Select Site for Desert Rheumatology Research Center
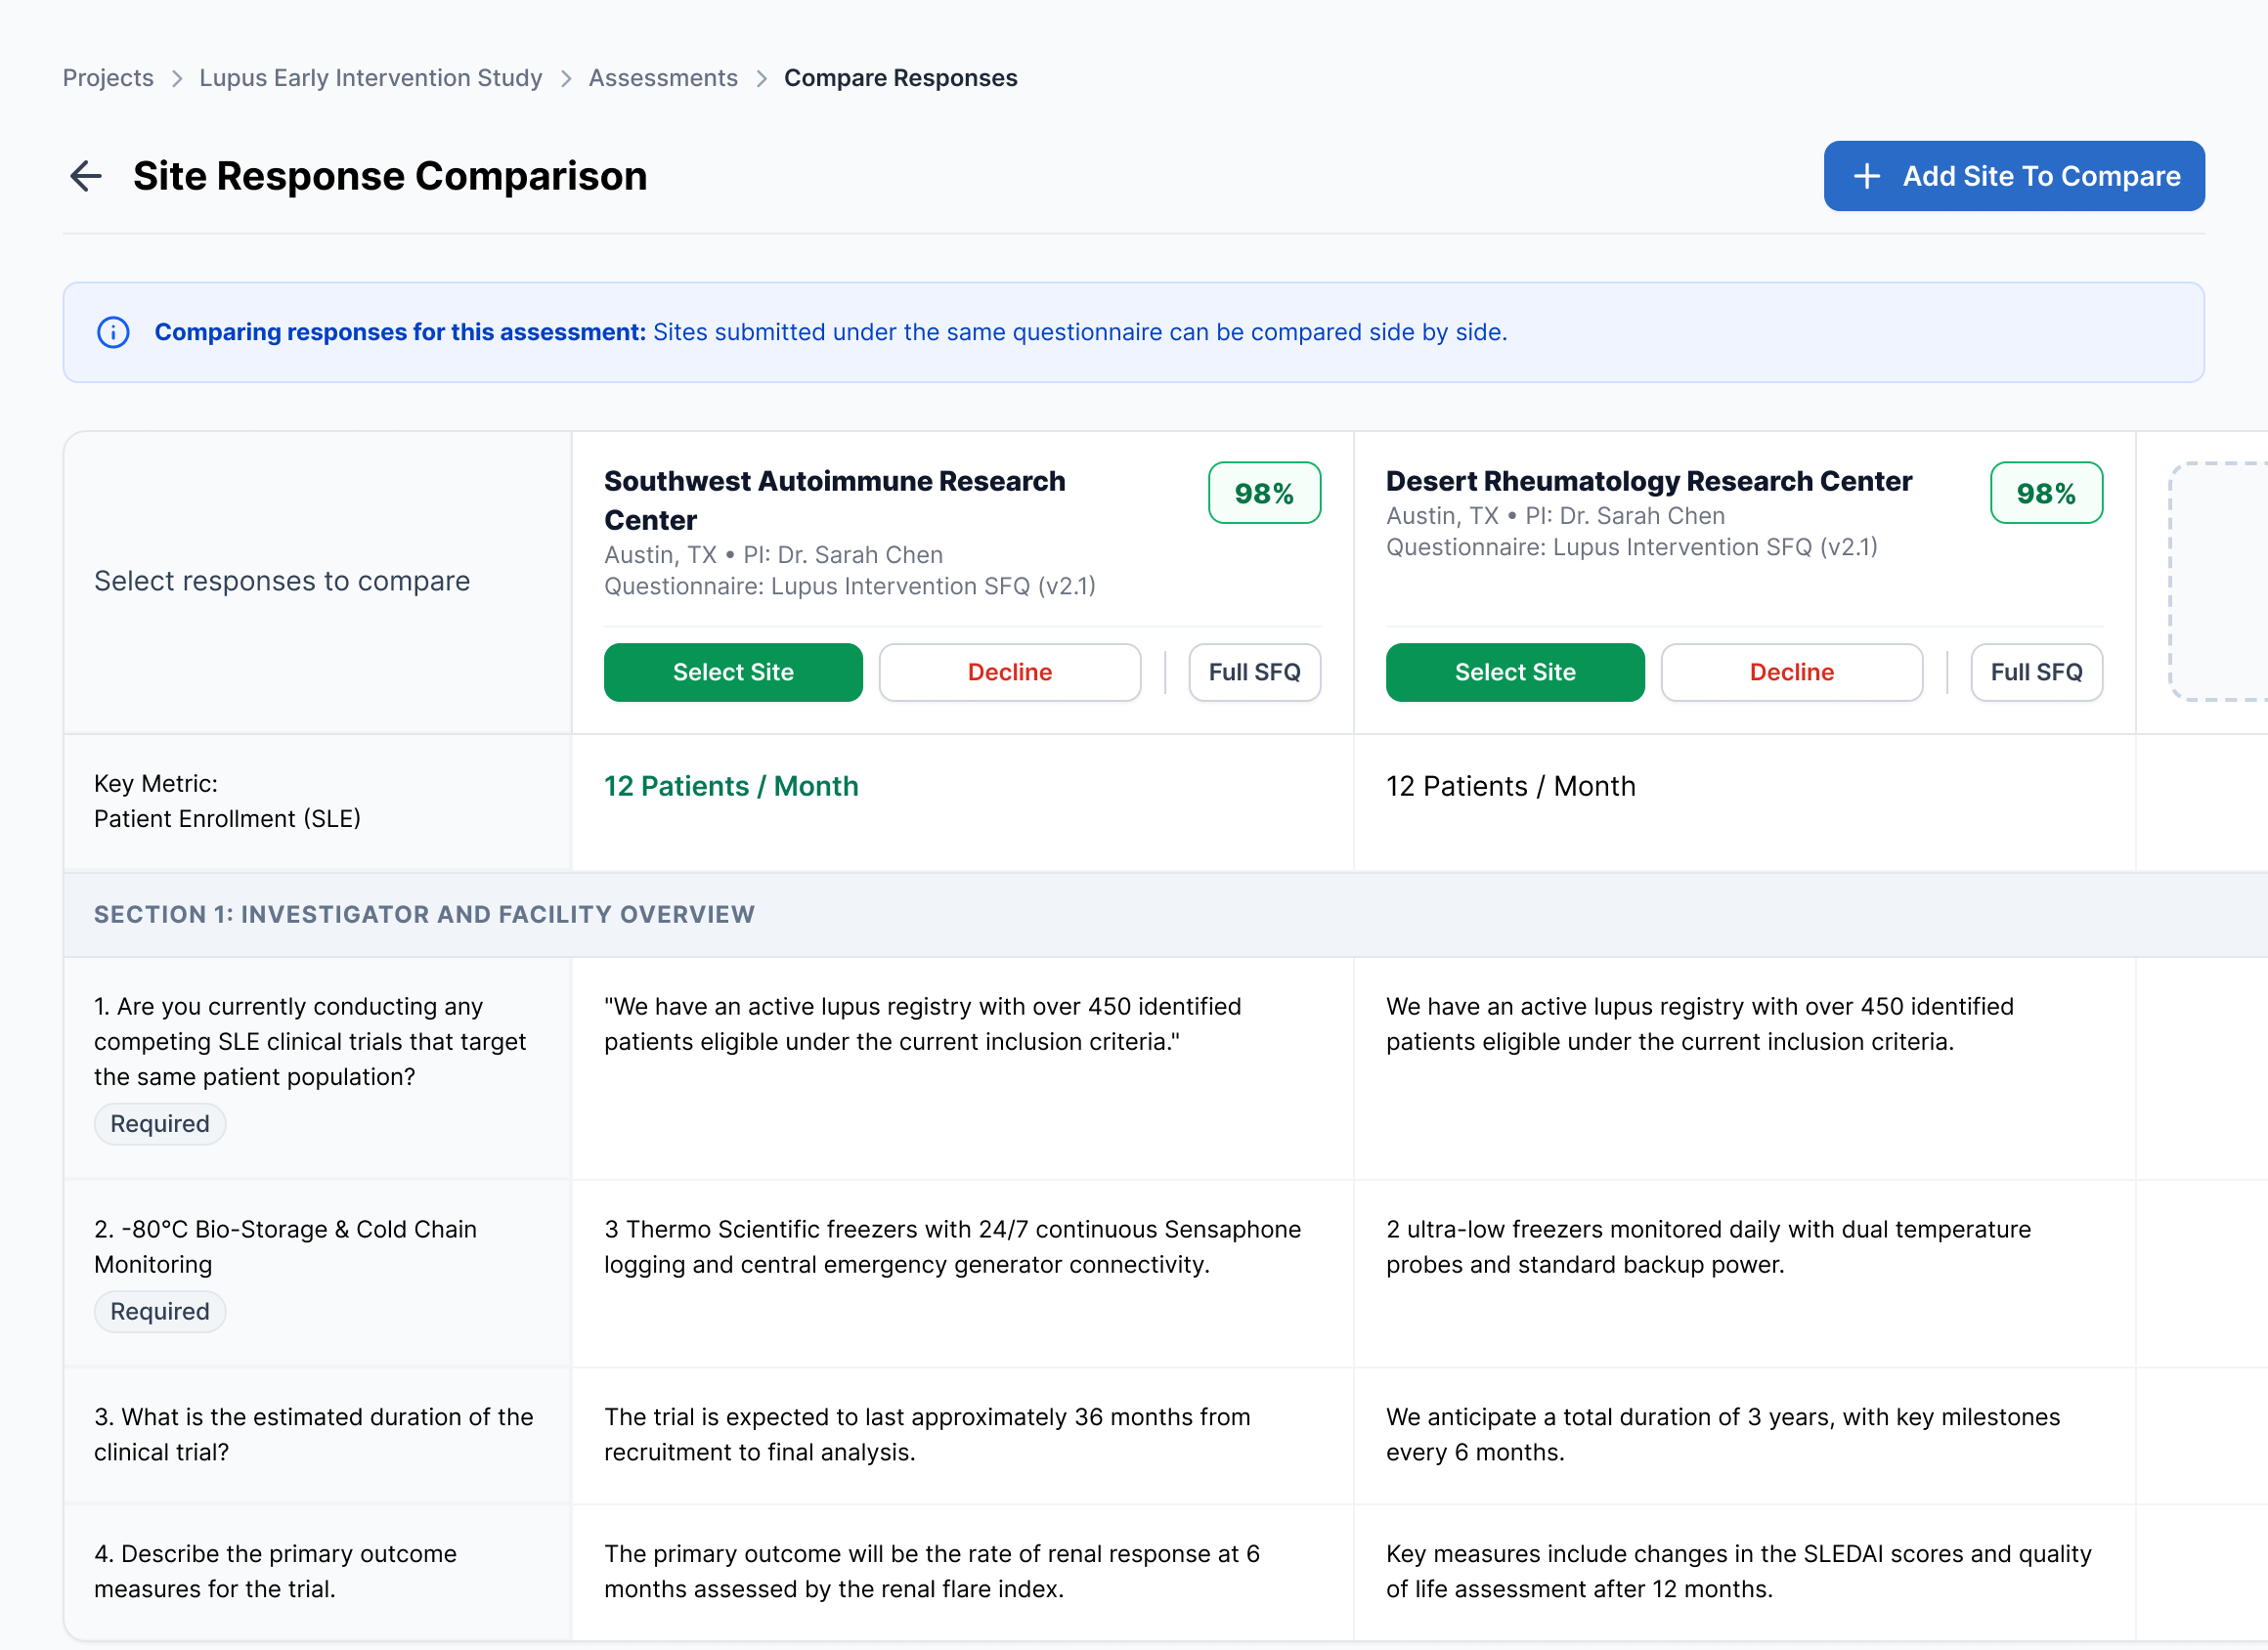This screenshot has width=2268, height=1650. coord(1514,672)
